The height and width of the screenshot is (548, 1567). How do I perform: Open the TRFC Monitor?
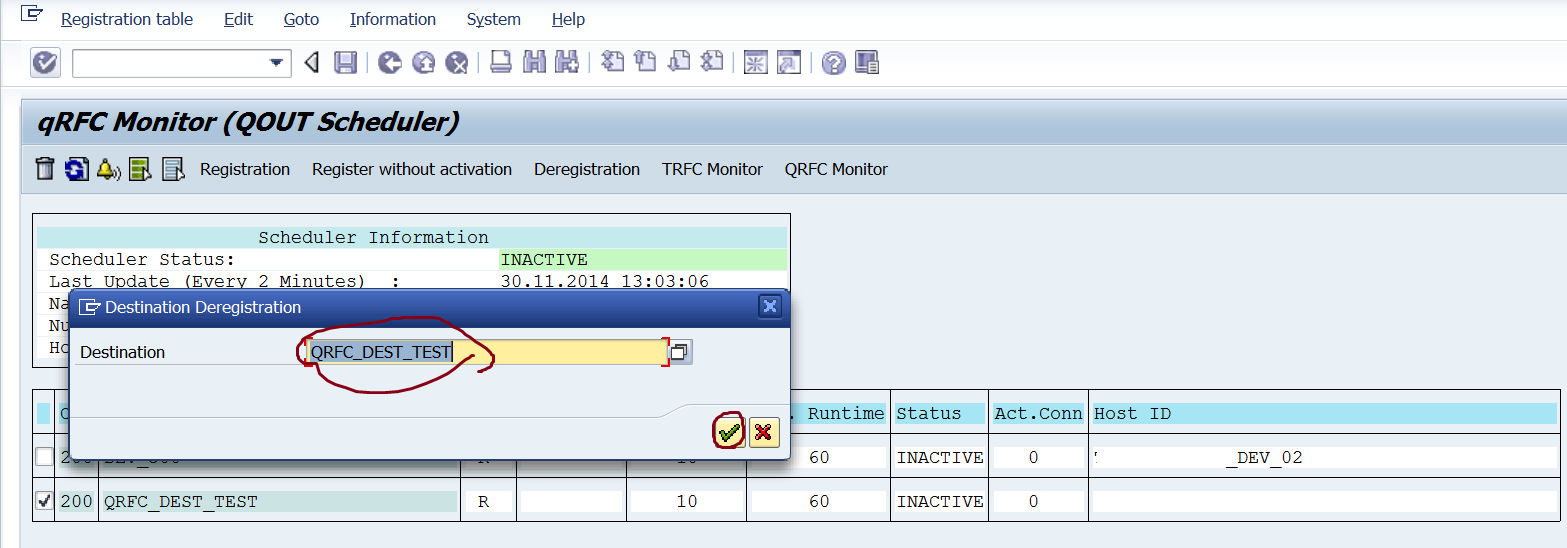(x=712, y=169)
